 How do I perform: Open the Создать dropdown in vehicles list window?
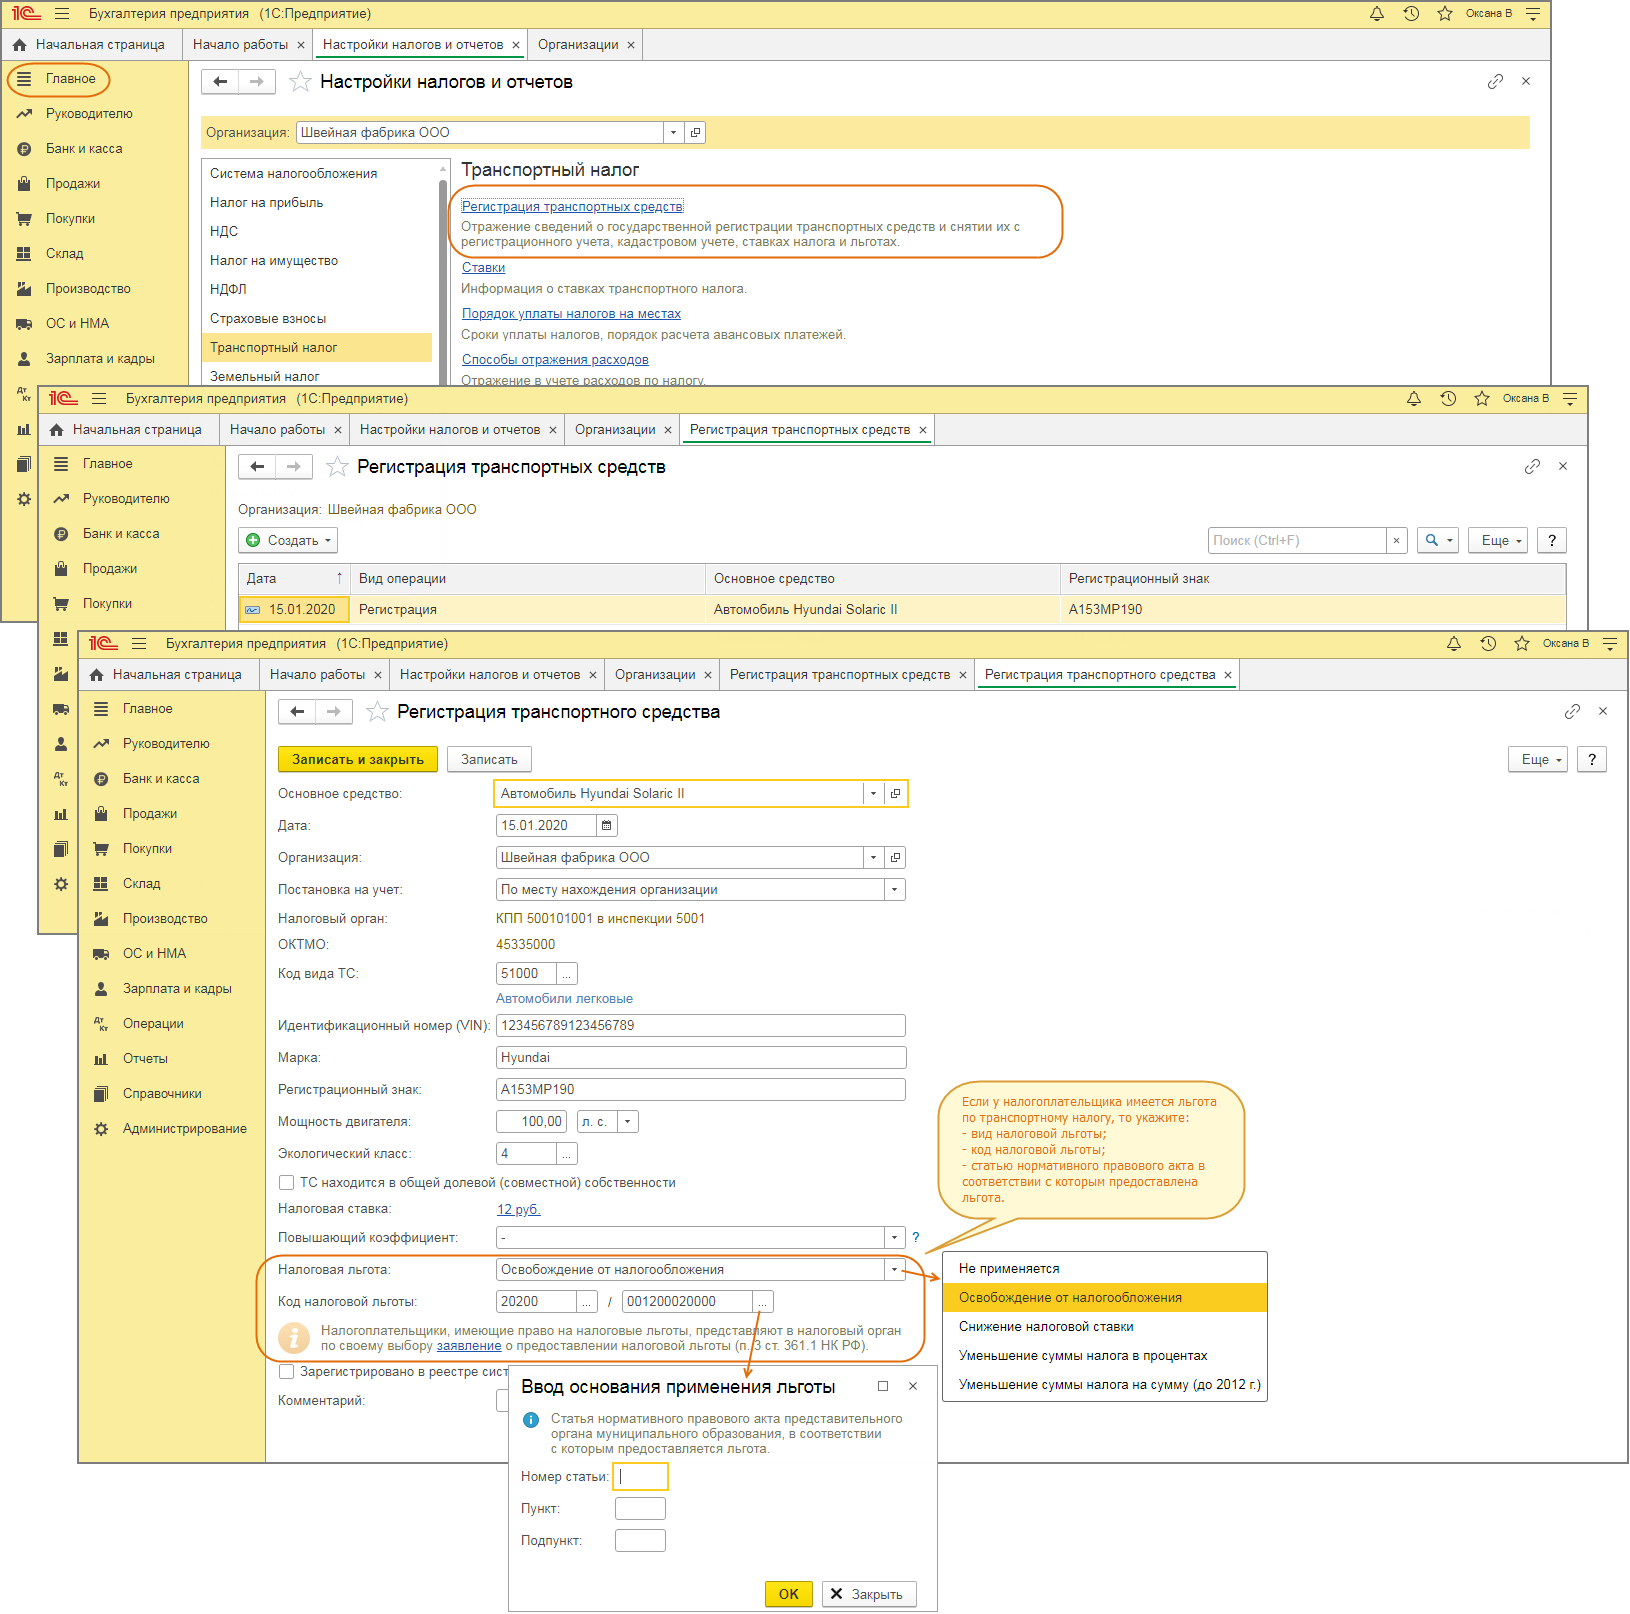[x=288, y=541]
